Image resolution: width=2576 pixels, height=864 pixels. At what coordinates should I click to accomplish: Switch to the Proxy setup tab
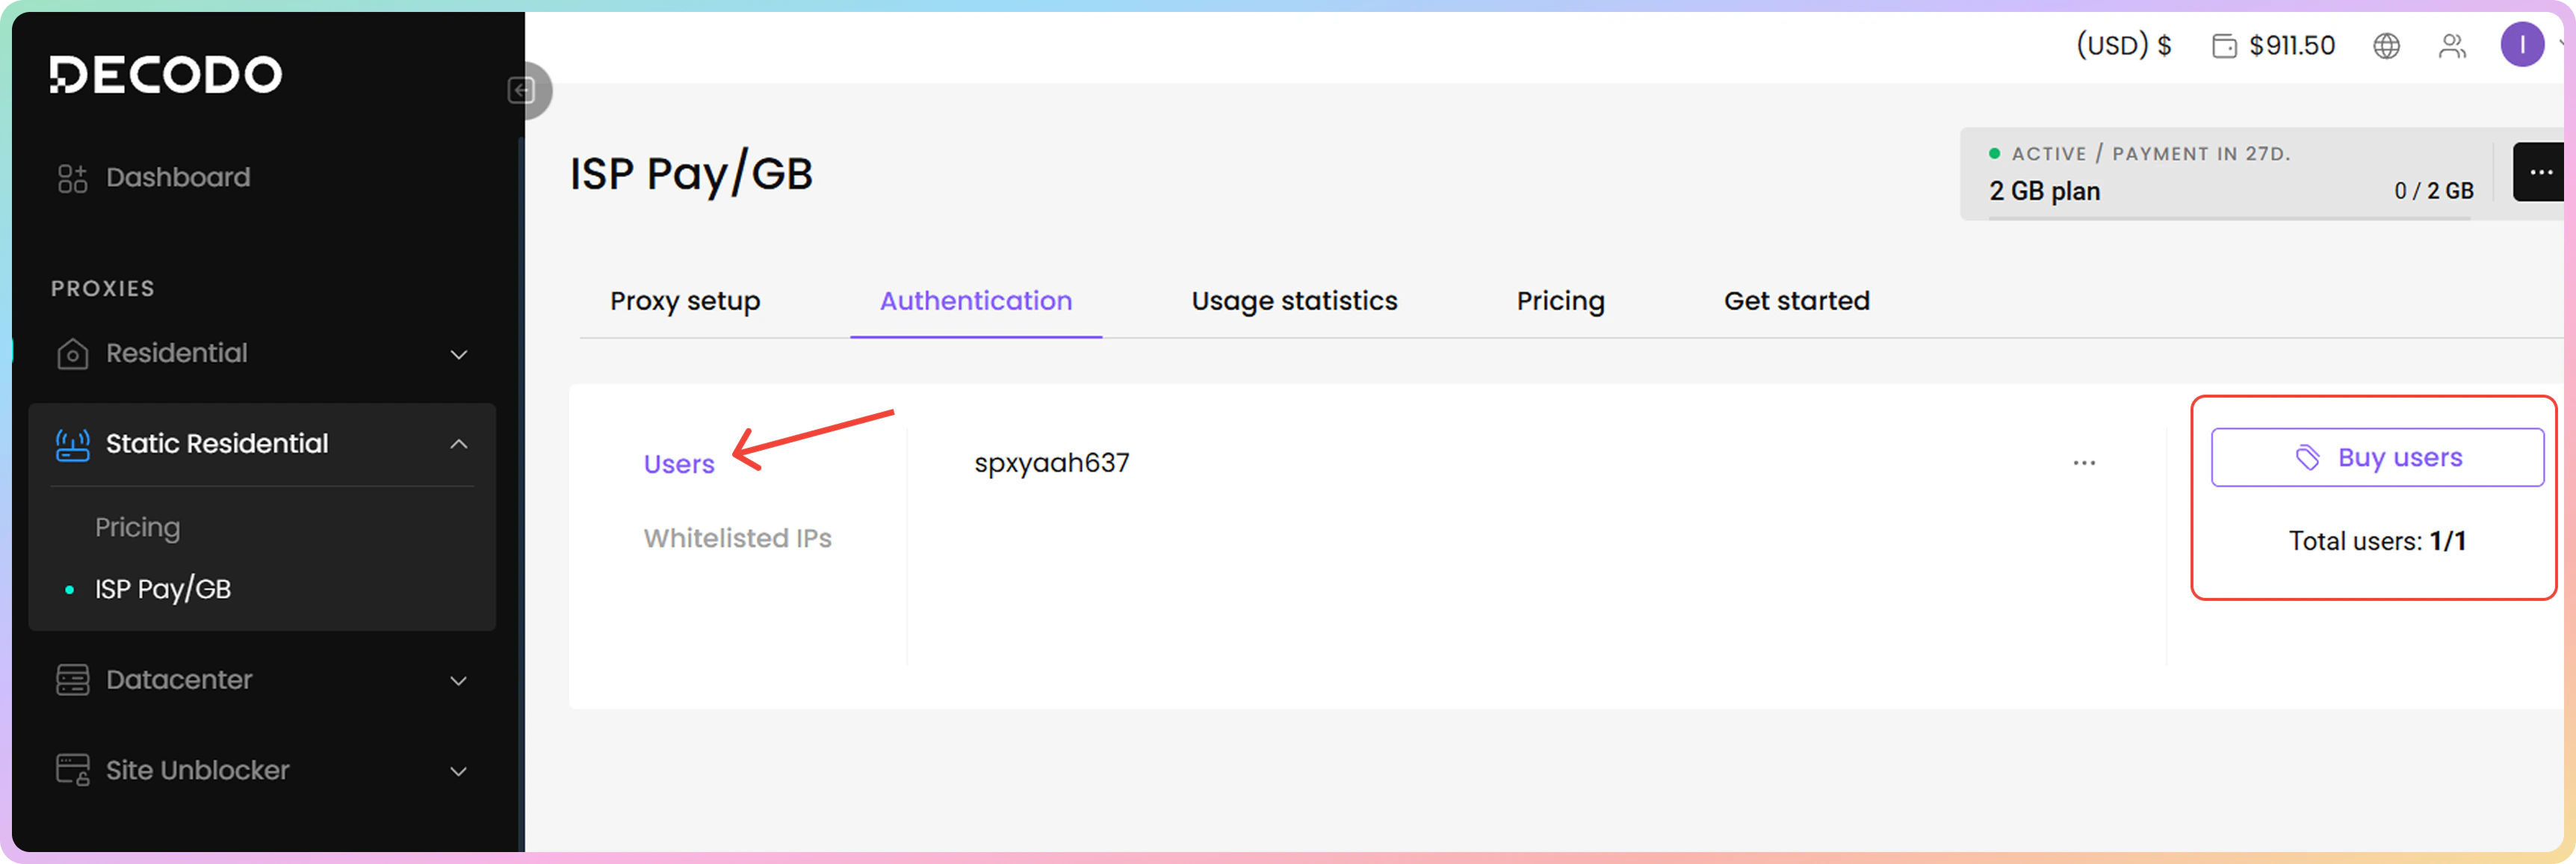[x=685, y=301]
